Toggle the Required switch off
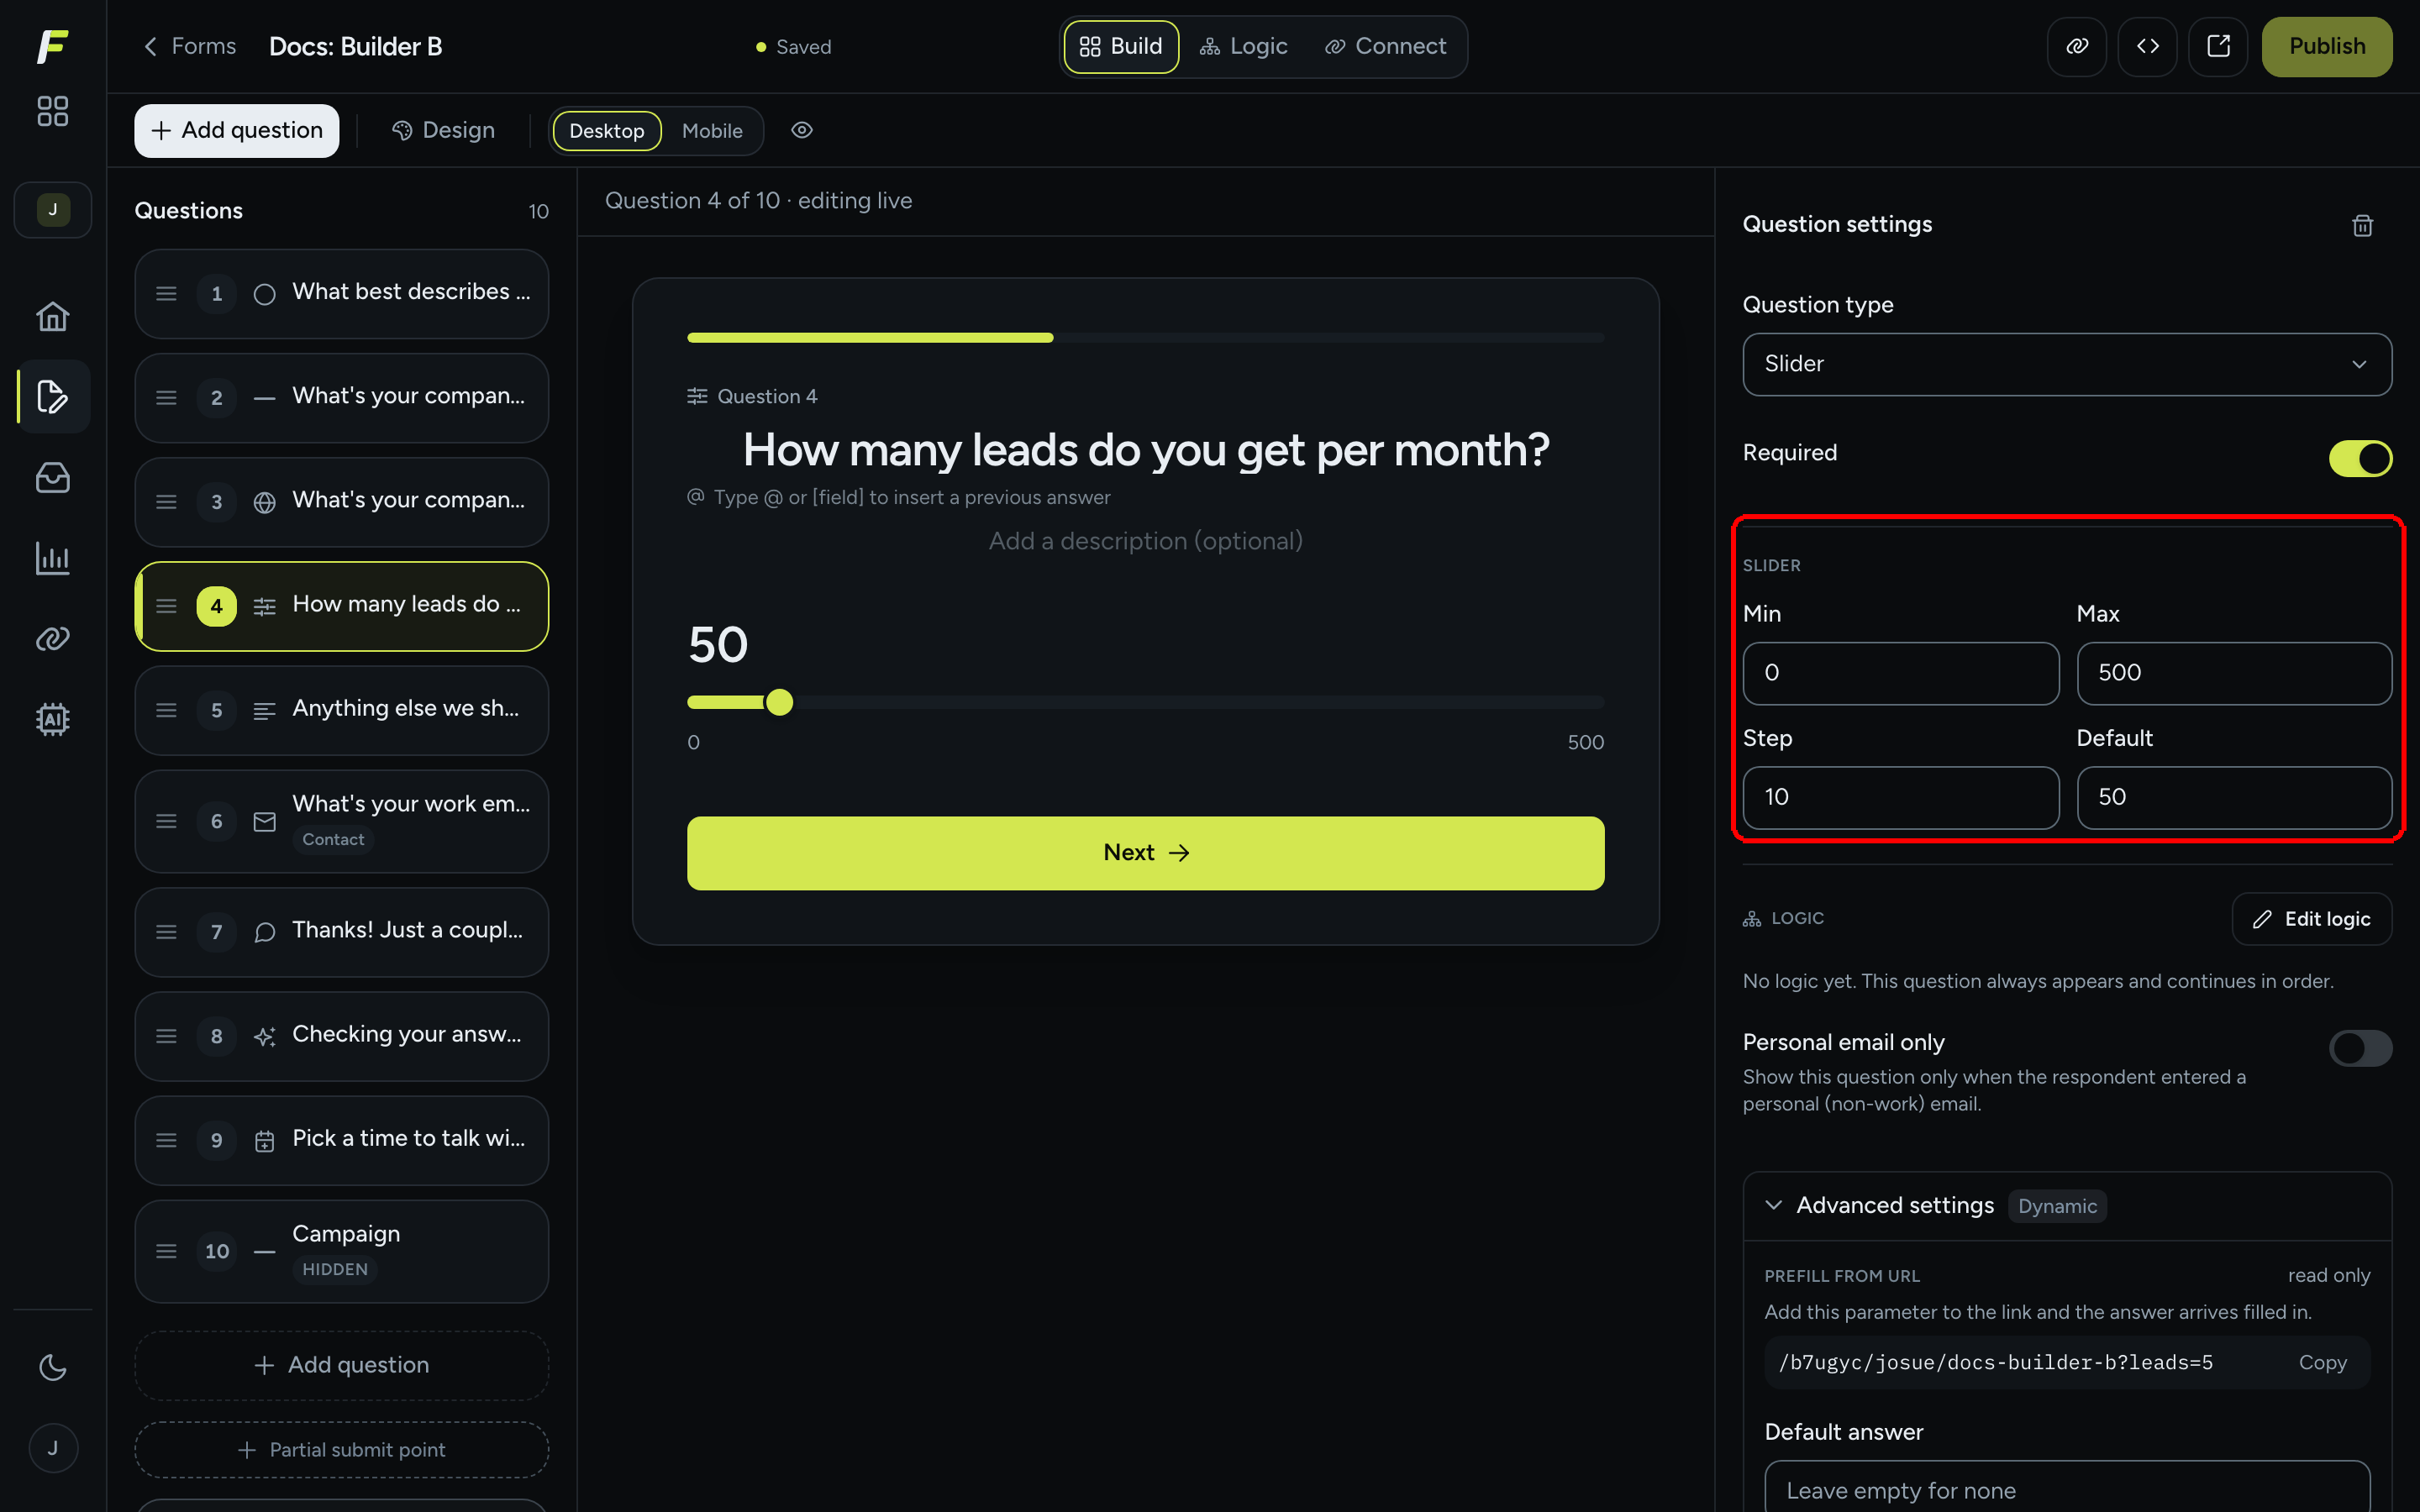2420x1512 pixels. click(x=2360, y=458)
